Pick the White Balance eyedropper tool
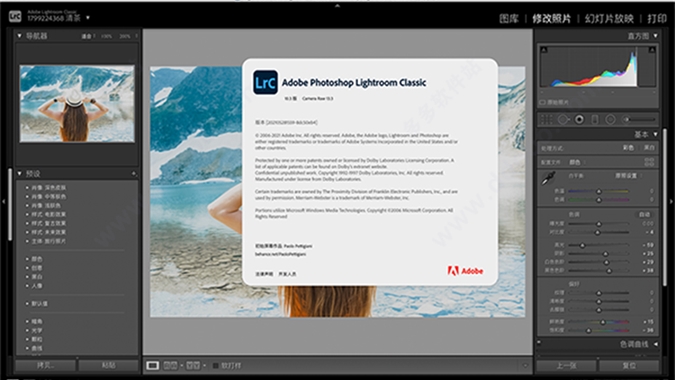The height and width of the screenshot is (380, 675). point(548,178)
